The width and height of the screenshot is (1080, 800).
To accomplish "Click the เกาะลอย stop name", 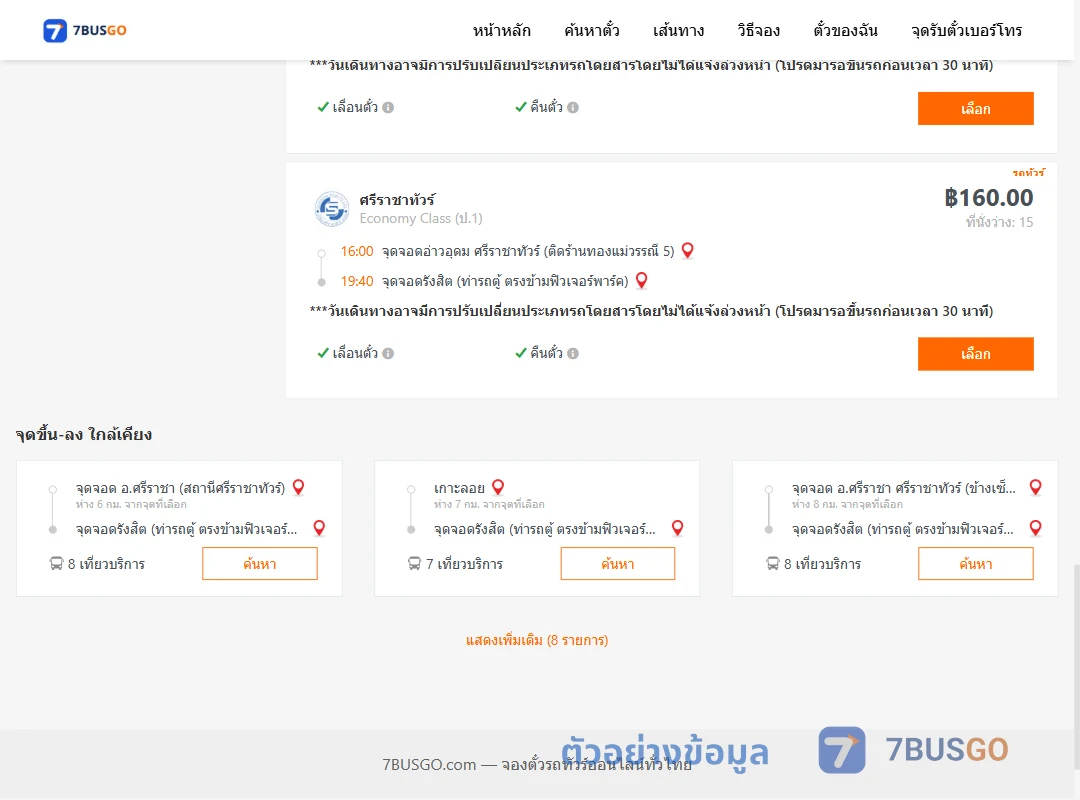I will coord(459,488).
